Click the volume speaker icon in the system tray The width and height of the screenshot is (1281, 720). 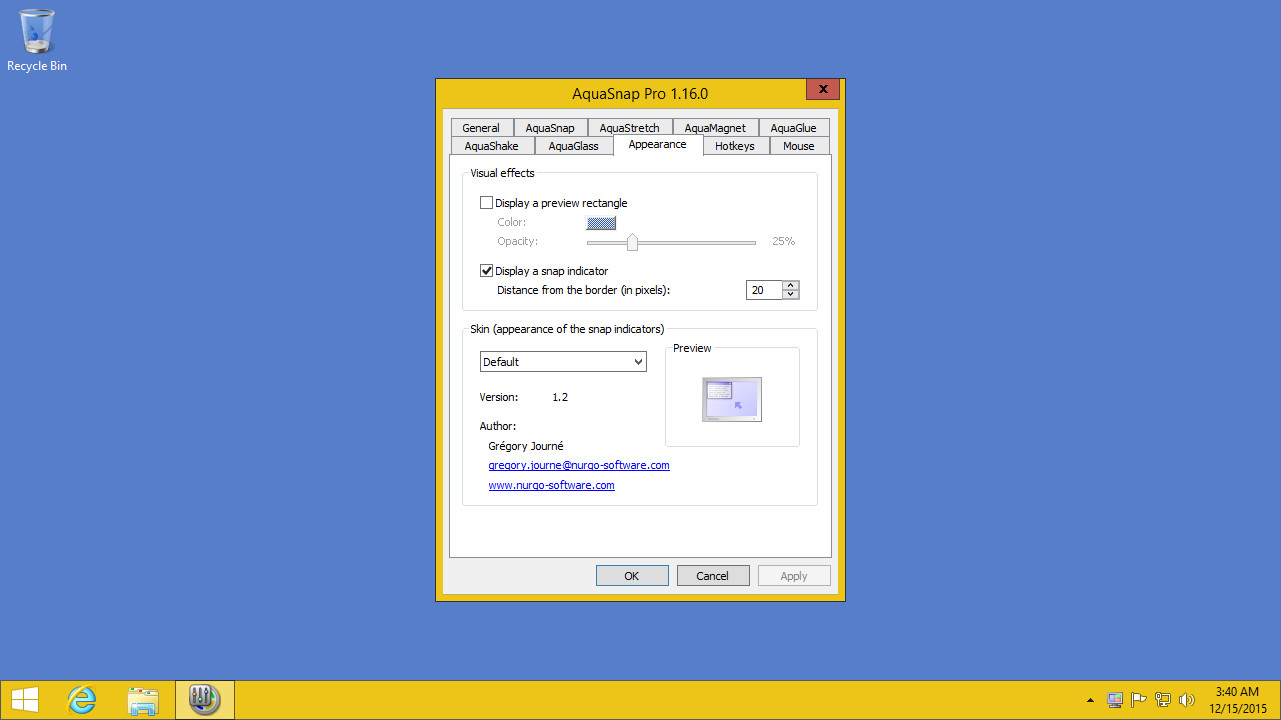pos(1186,699)
